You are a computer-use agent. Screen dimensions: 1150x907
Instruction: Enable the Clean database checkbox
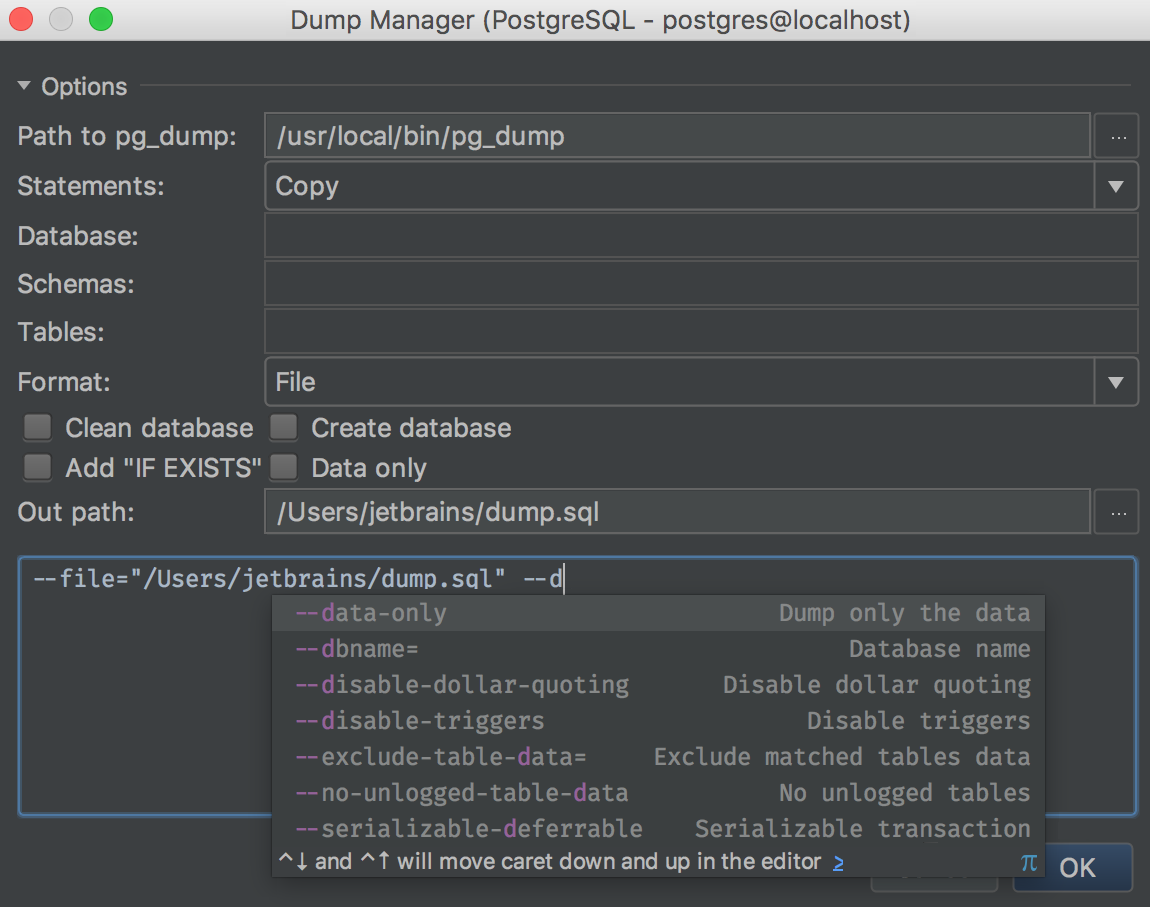(x=37, y=427)
